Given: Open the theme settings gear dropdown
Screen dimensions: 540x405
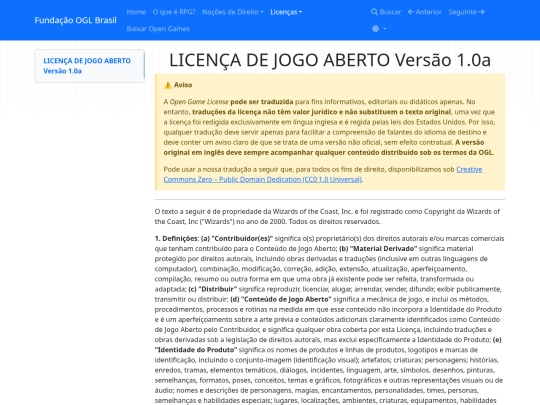Looking at the screenshot, I should point(379,29).
